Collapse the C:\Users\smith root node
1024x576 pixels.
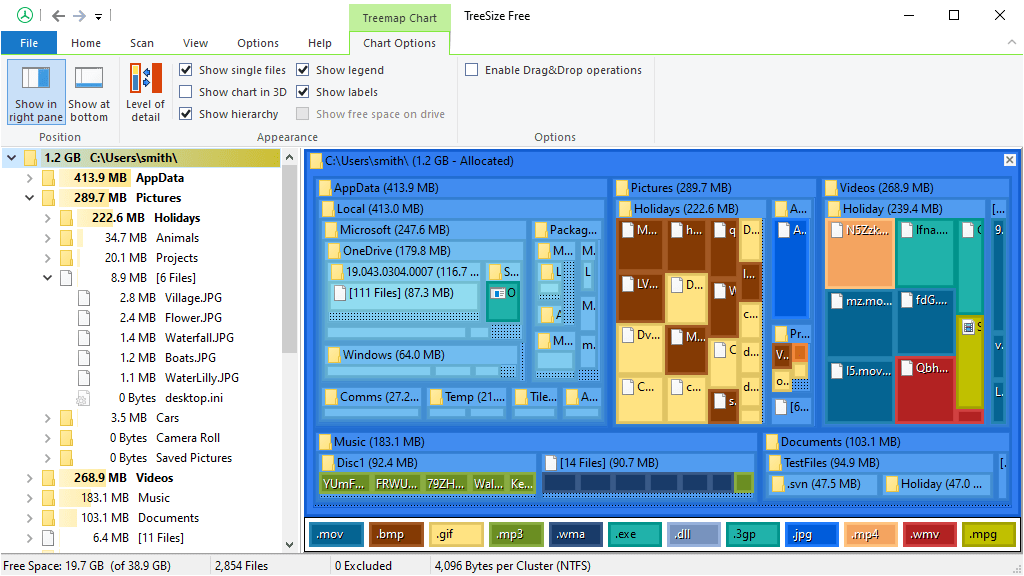(x=11, y=157)
